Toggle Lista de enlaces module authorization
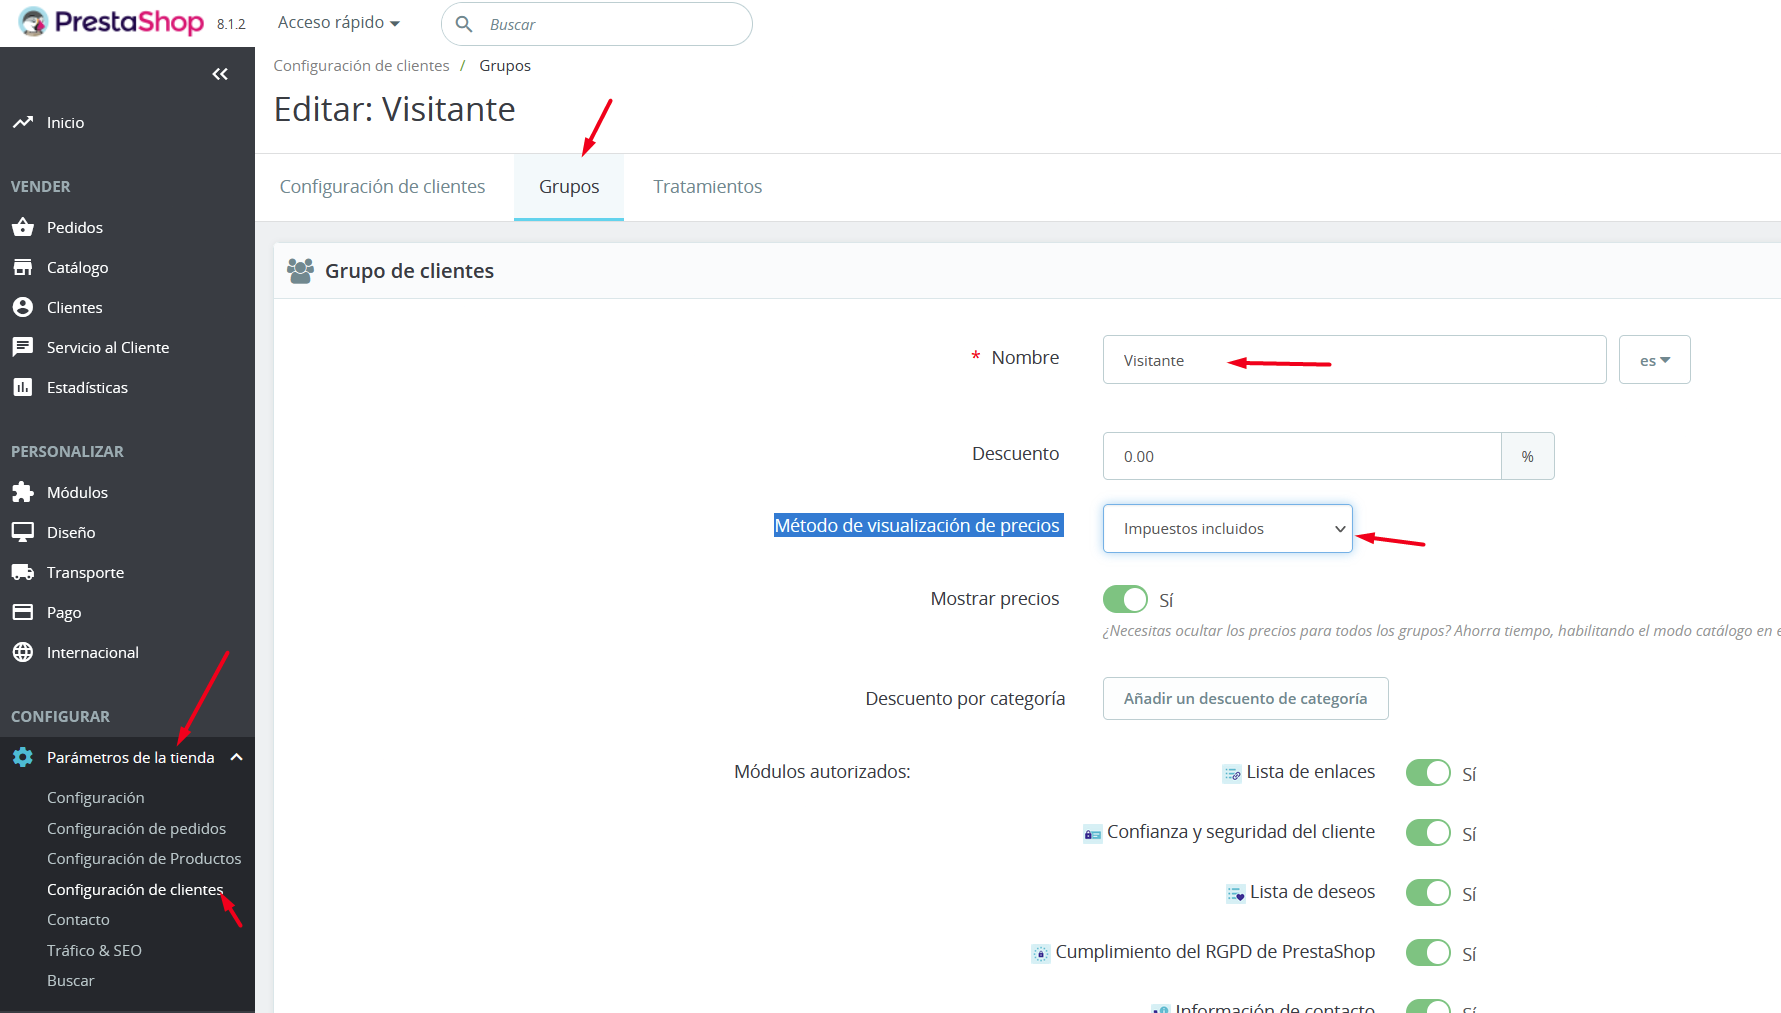 [1428, 773]
